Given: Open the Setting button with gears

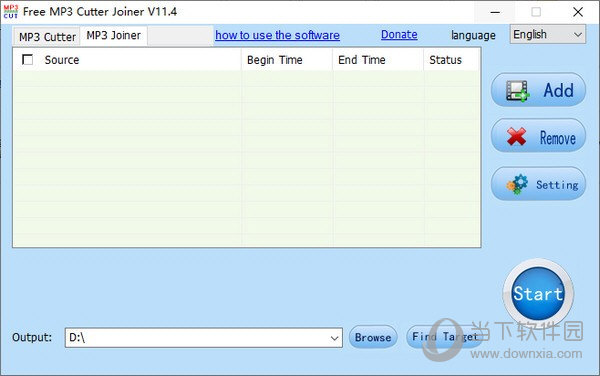Looking at the screenshot, I should click(x=538, y=184).
